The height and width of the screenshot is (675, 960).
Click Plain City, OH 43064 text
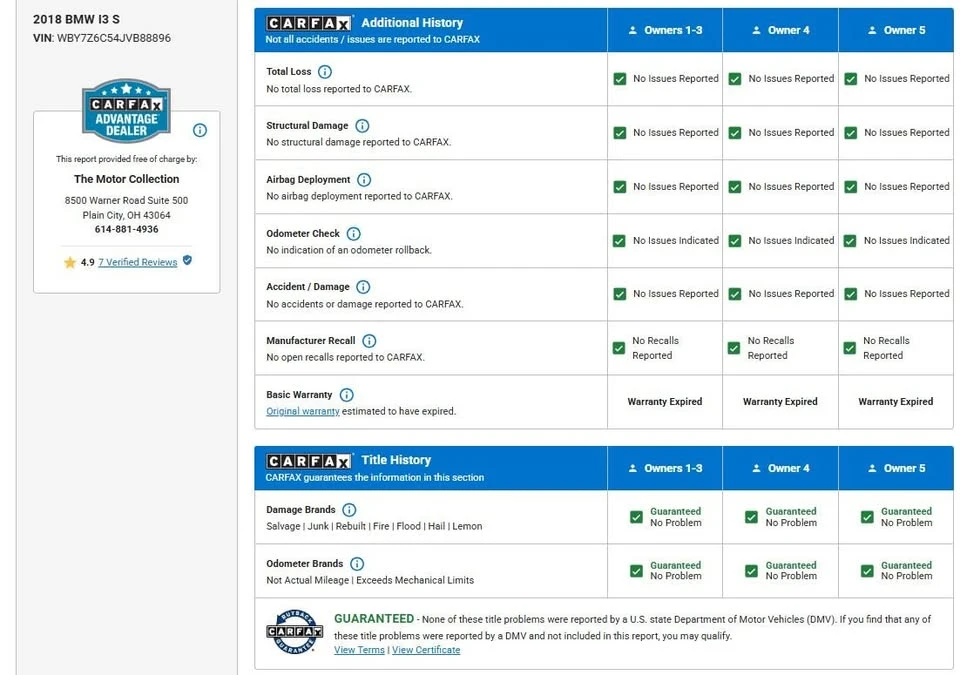[x=127, y=215]
